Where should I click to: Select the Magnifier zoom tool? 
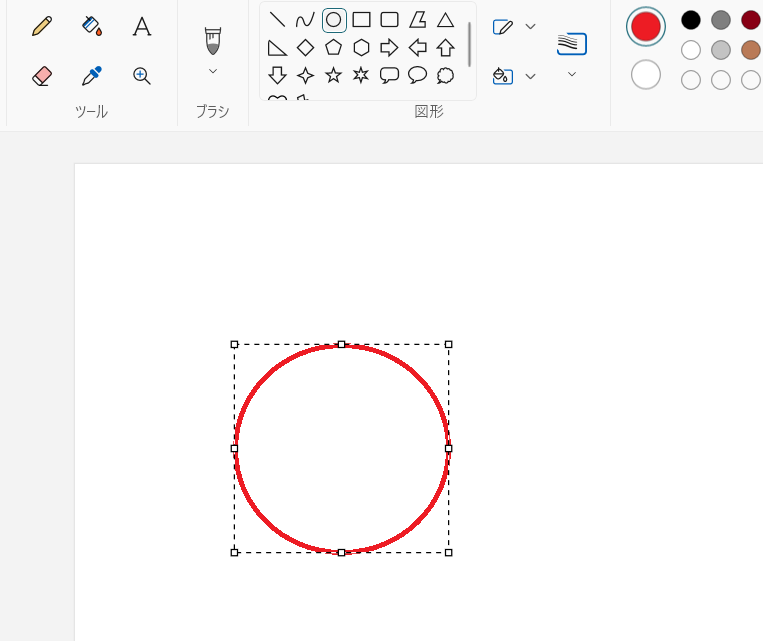pos(142,75)
